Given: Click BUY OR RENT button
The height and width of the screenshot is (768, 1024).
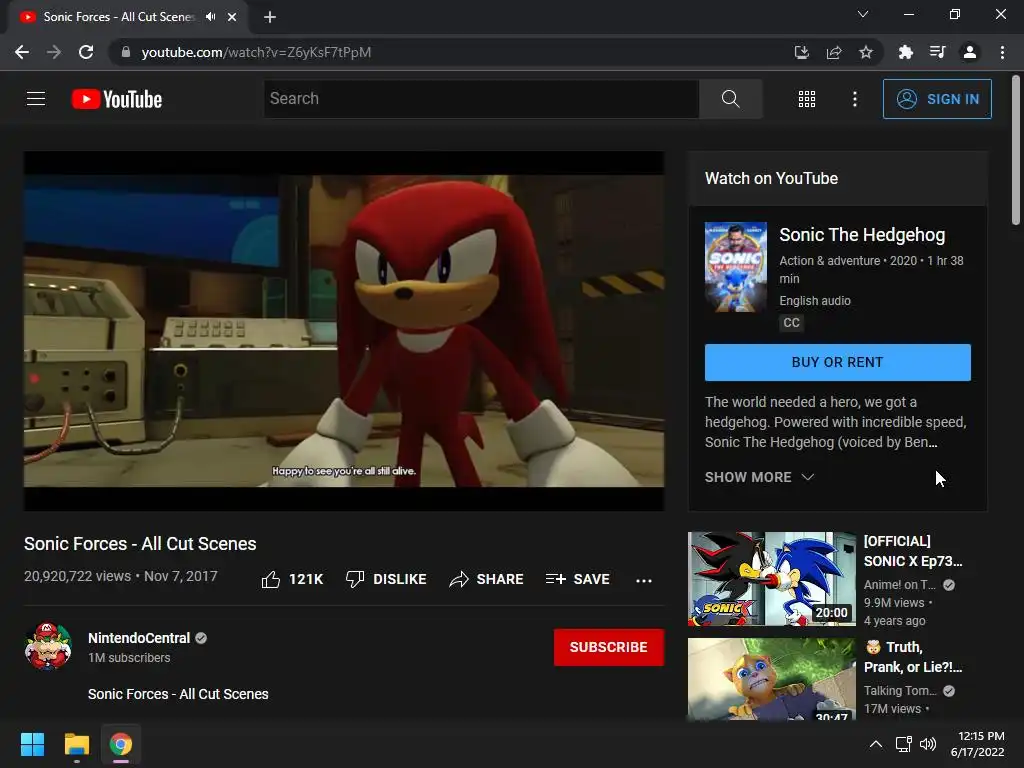Looking at the screenshot, I should pyautogui.click(x=837, y=362).
